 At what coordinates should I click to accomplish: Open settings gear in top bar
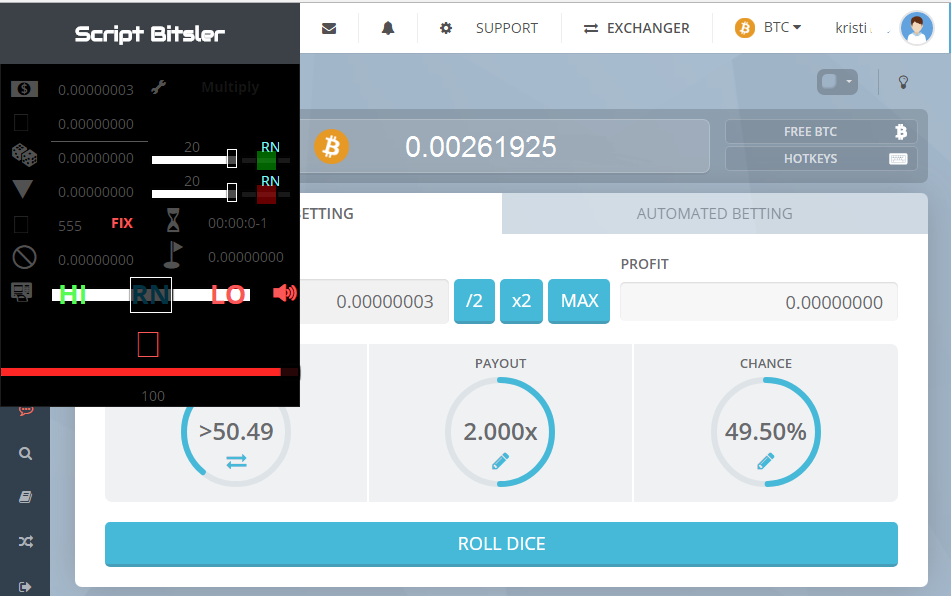[x=446, y=28]
